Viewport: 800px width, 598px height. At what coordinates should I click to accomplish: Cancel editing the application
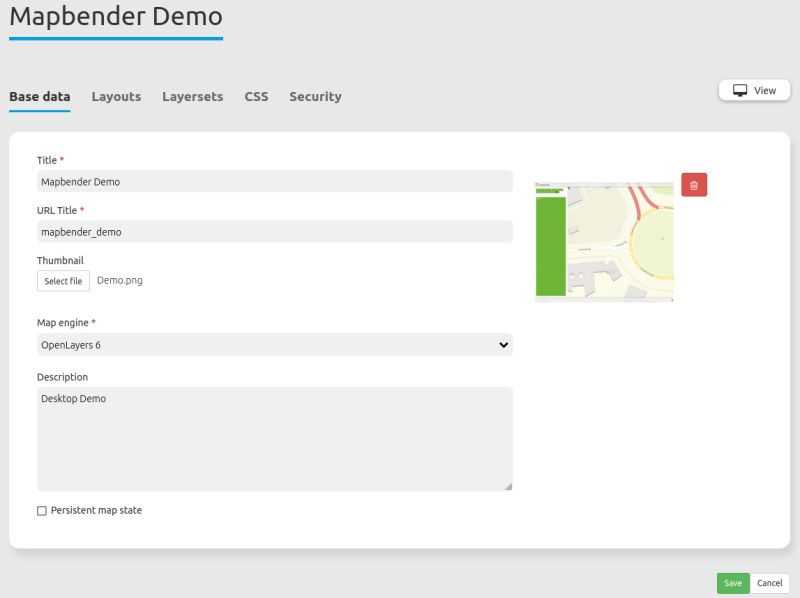pos(769,583)
